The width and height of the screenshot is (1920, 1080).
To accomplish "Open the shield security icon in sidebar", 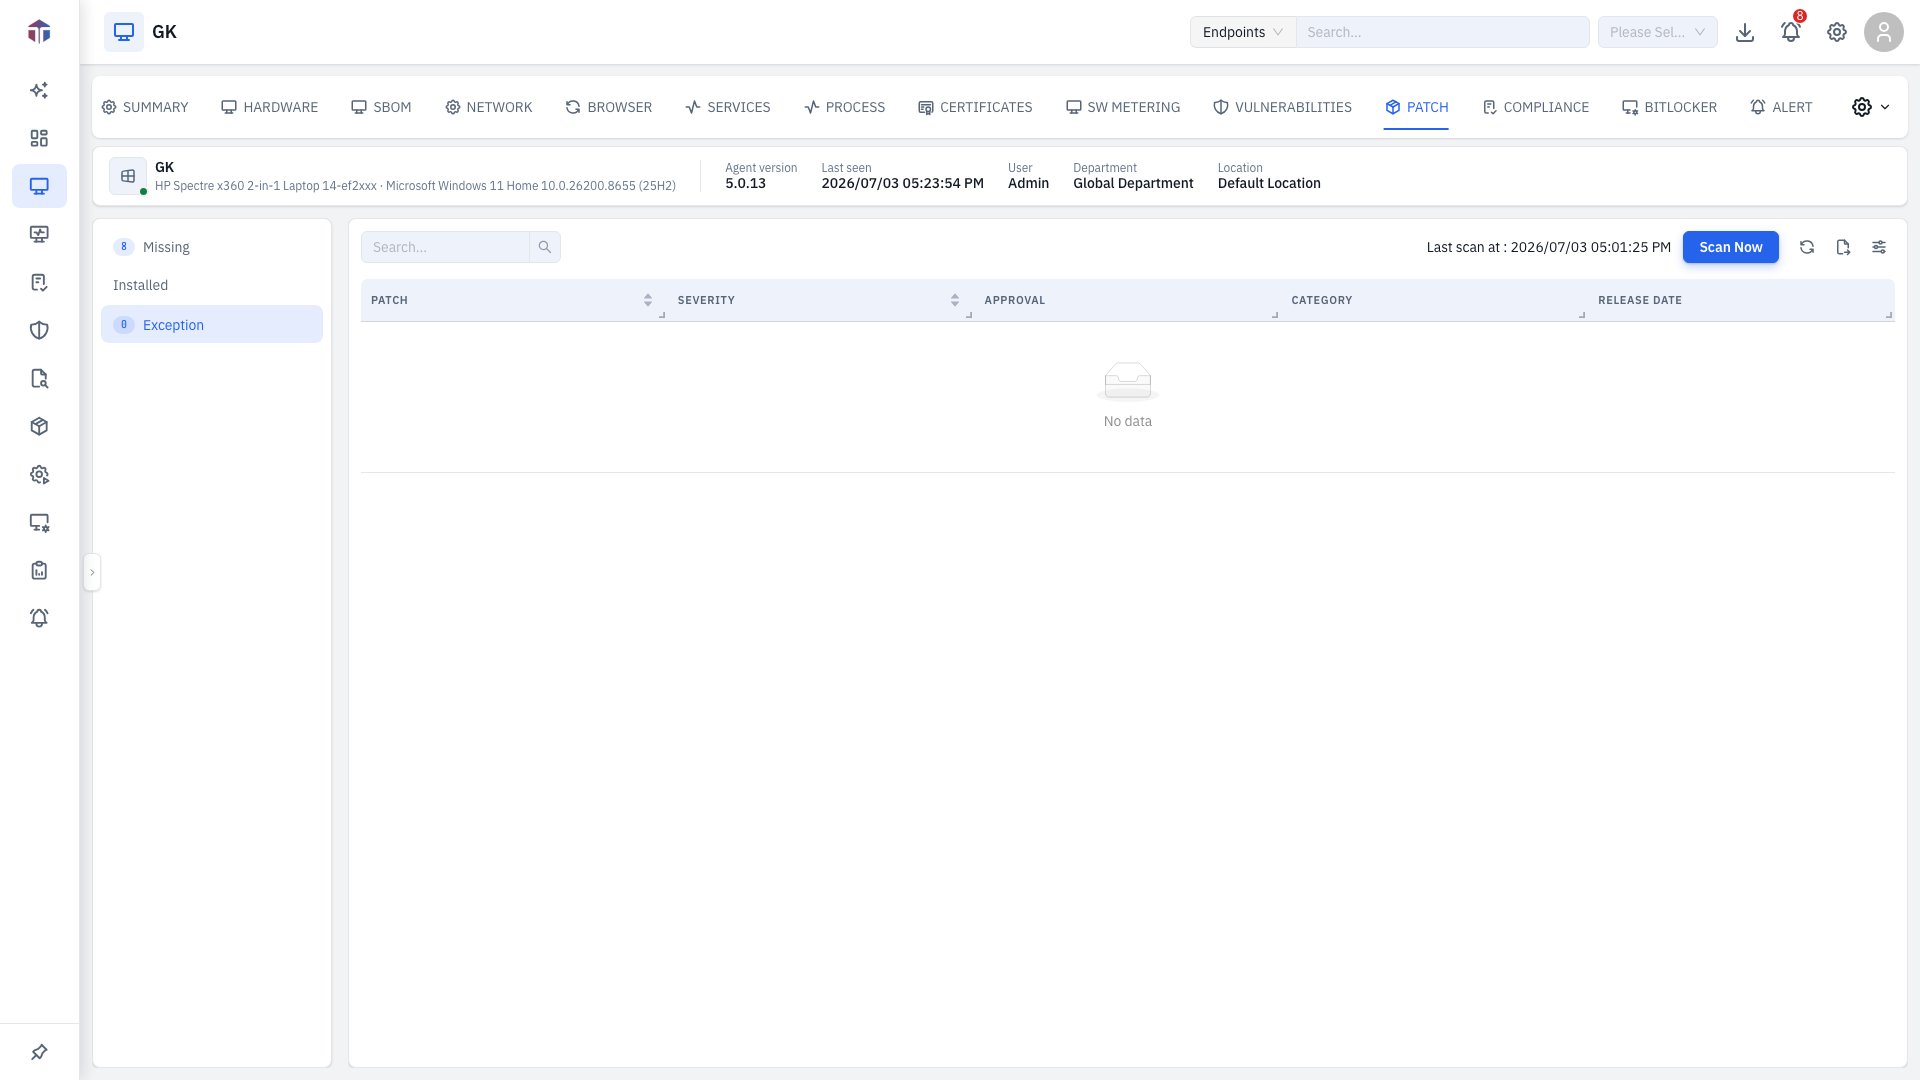I will tap(39, 330).
